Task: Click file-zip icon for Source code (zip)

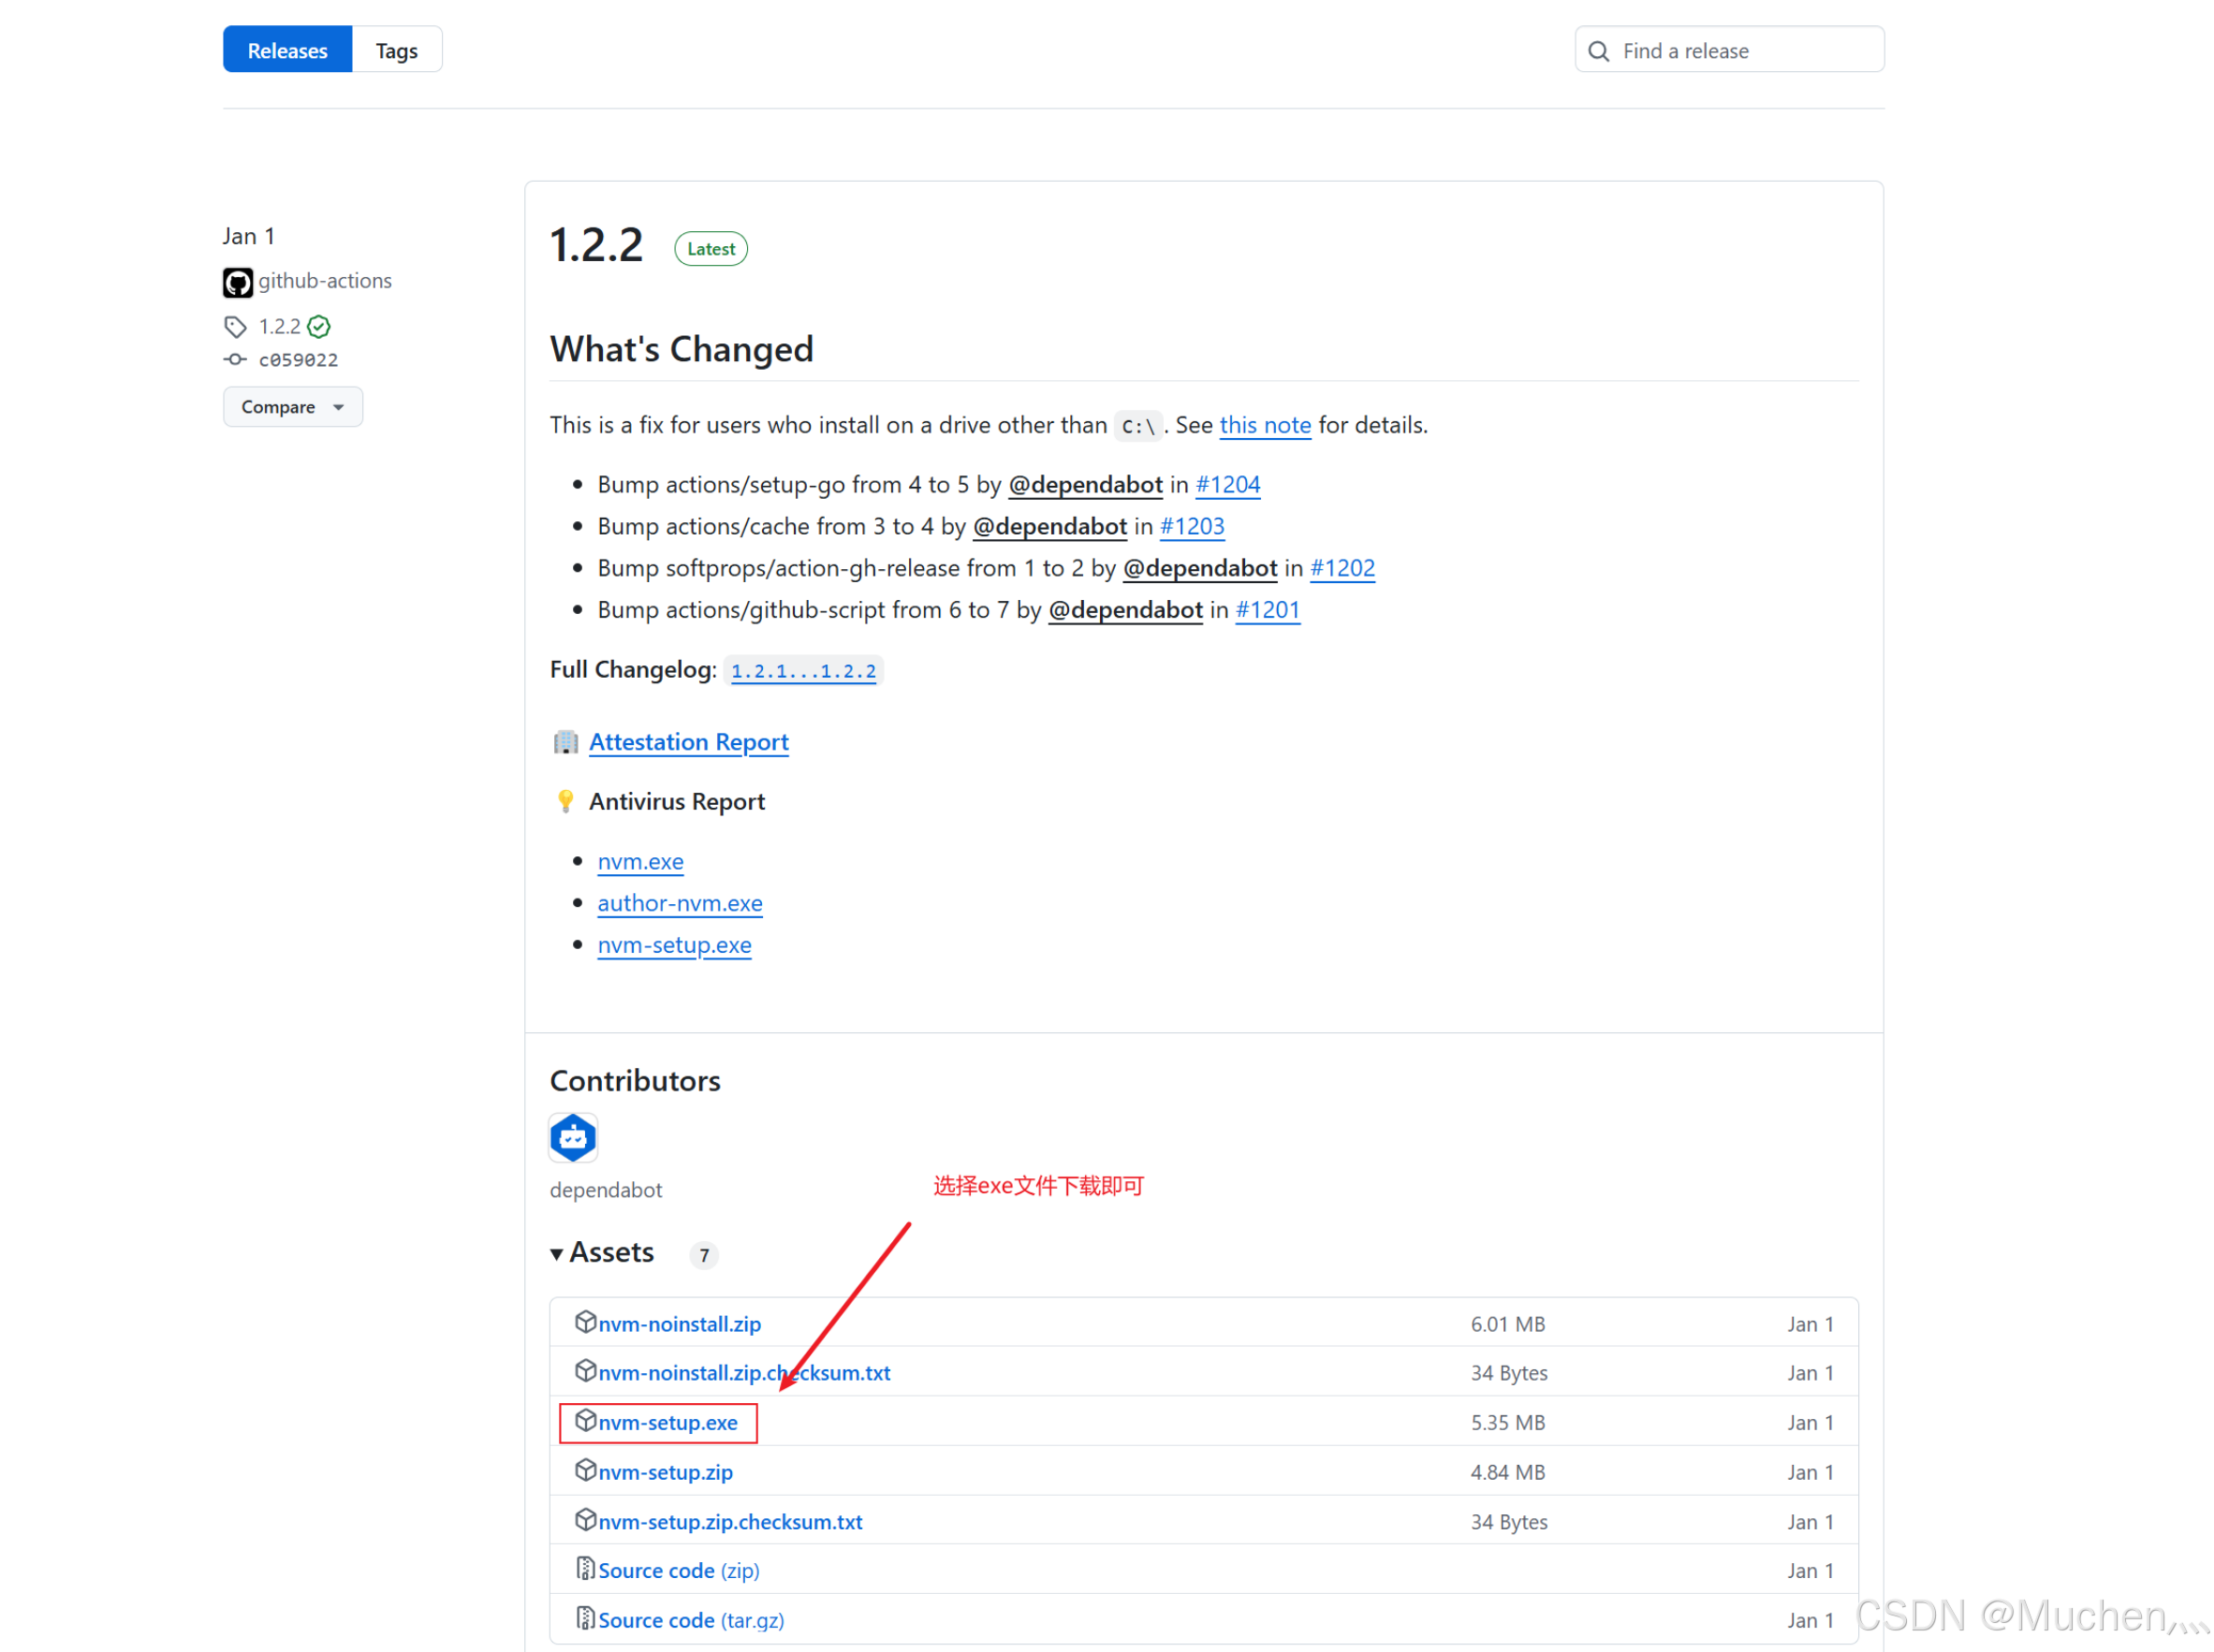Action: 585,1570
